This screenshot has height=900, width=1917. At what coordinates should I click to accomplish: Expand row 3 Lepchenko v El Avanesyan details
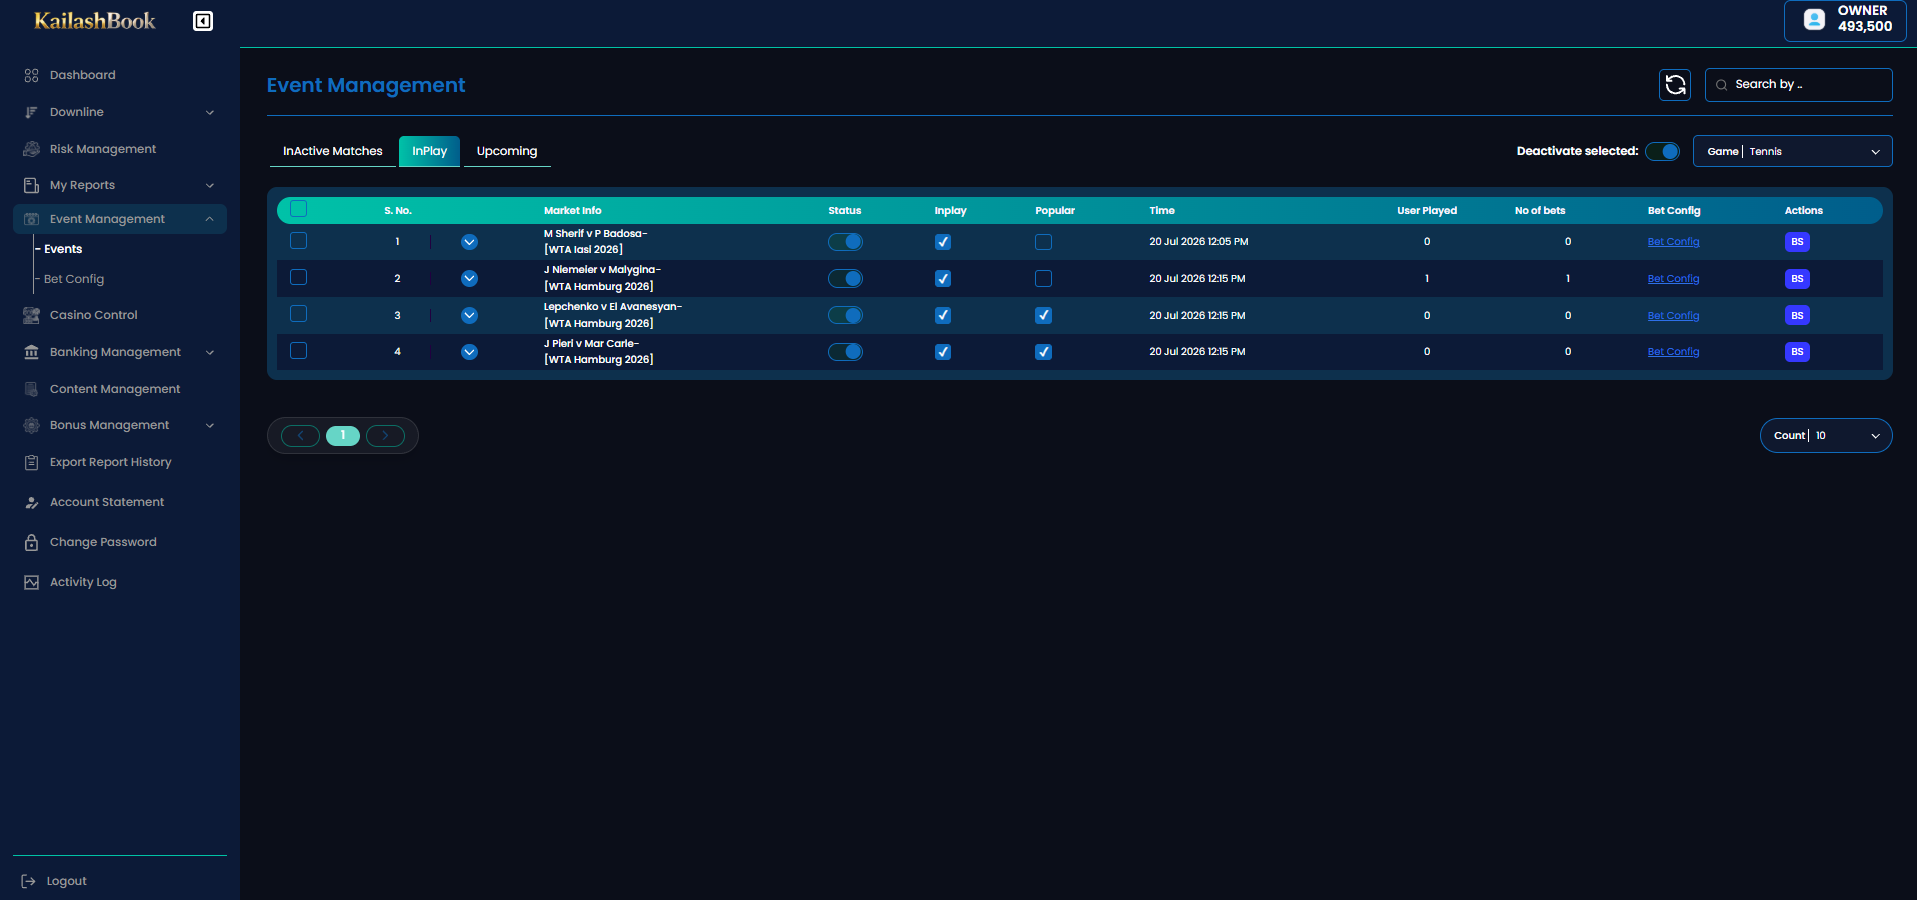click(469, 315)
